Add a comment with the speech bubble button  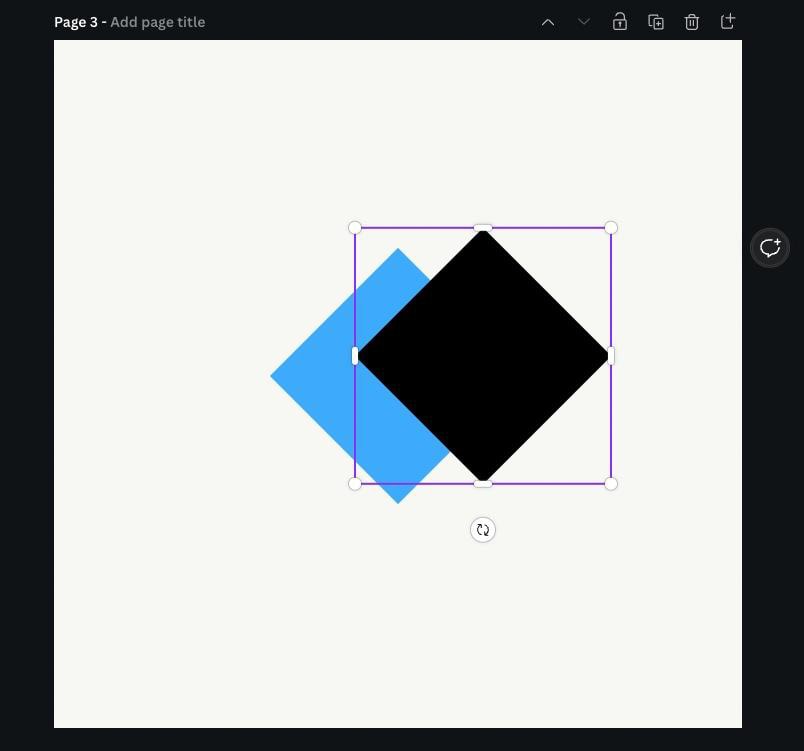(770, 248)
